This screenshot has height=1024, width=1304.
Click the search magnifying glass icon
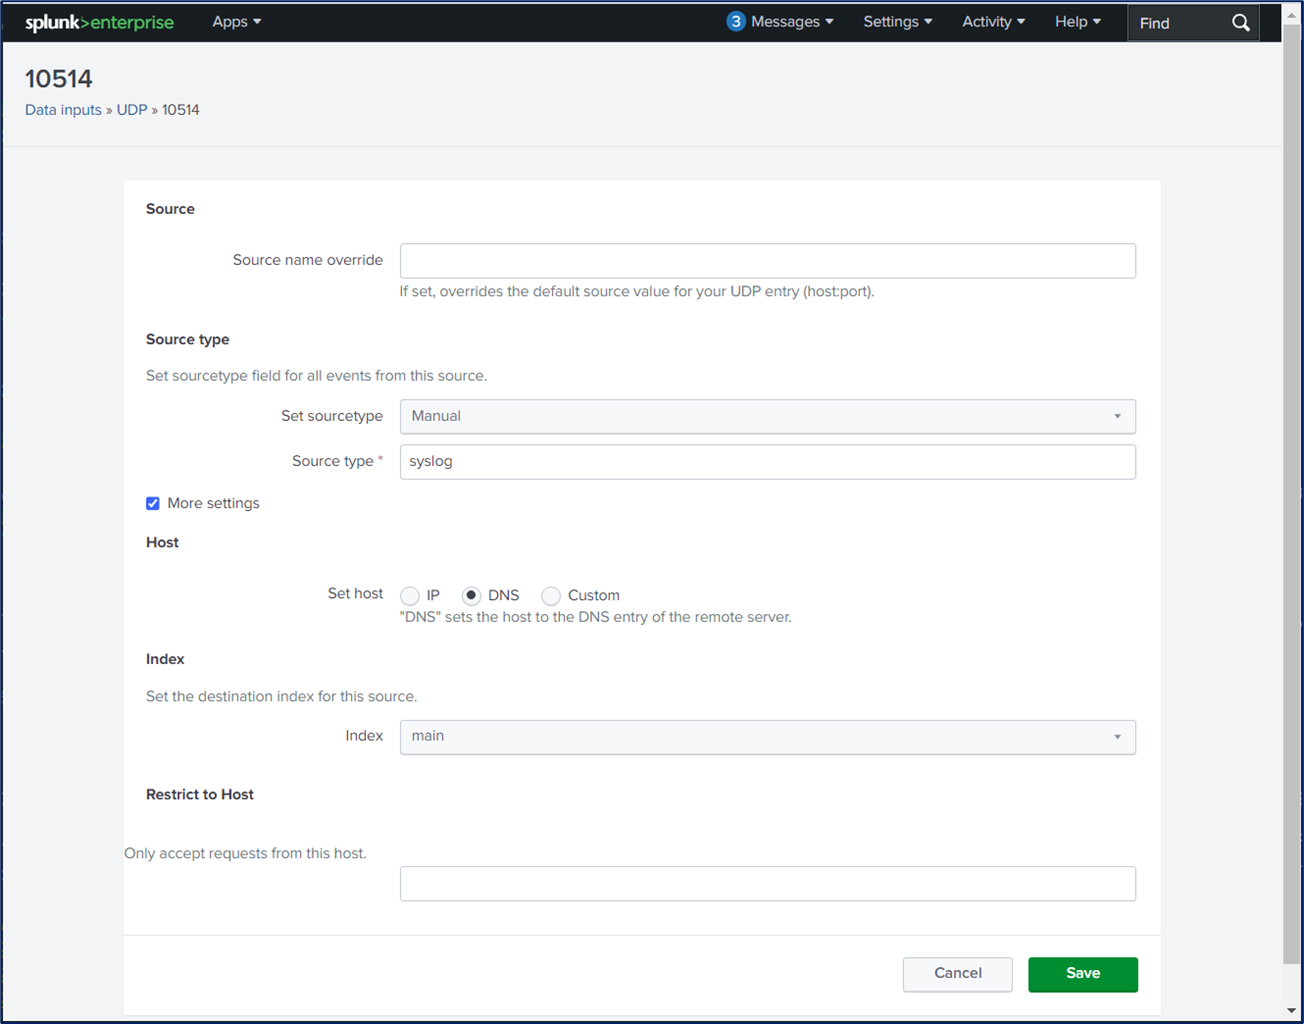[x=1240, y=22]
